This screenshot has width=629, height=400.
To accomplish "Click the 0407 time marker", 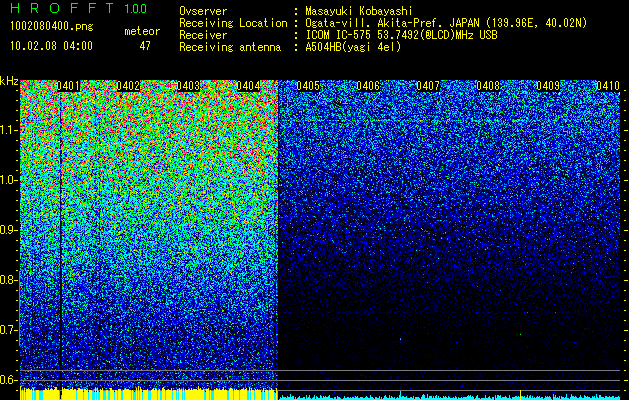I will 428,86.
